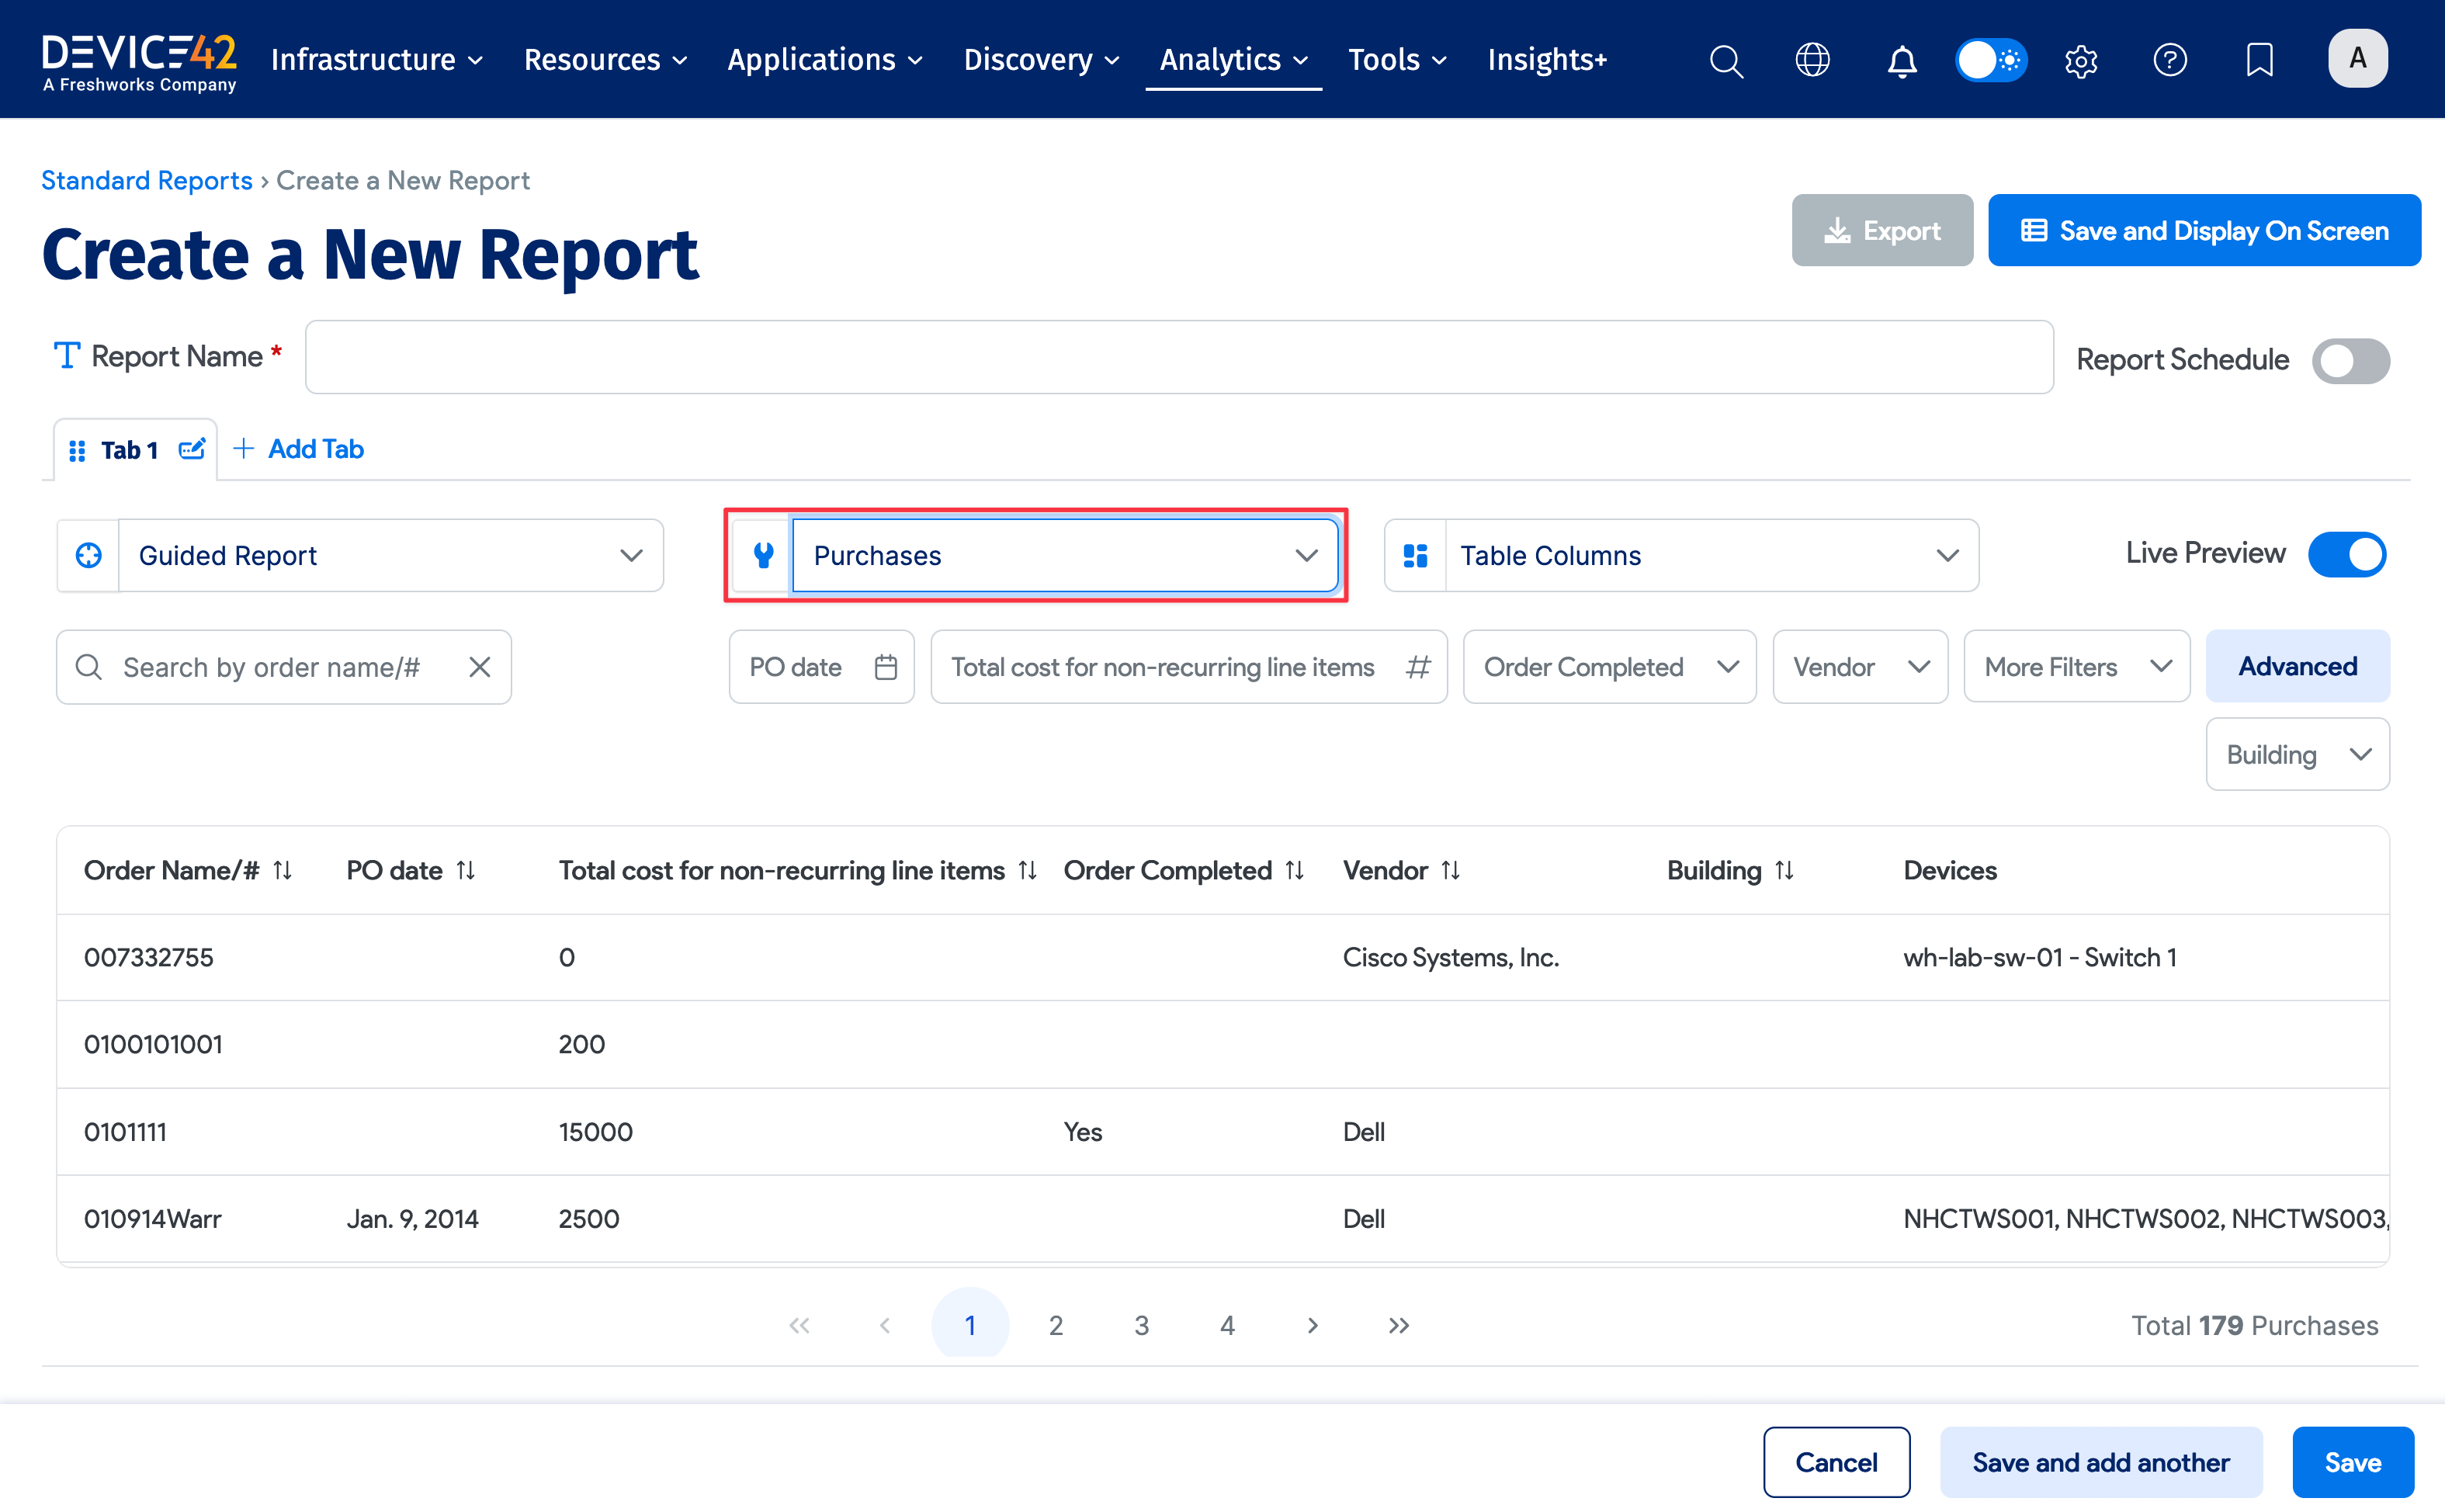Open saved bookmarks
Viewport: 2445px width, 1512px height.
pyautogui.click(x=2259, y=60)
